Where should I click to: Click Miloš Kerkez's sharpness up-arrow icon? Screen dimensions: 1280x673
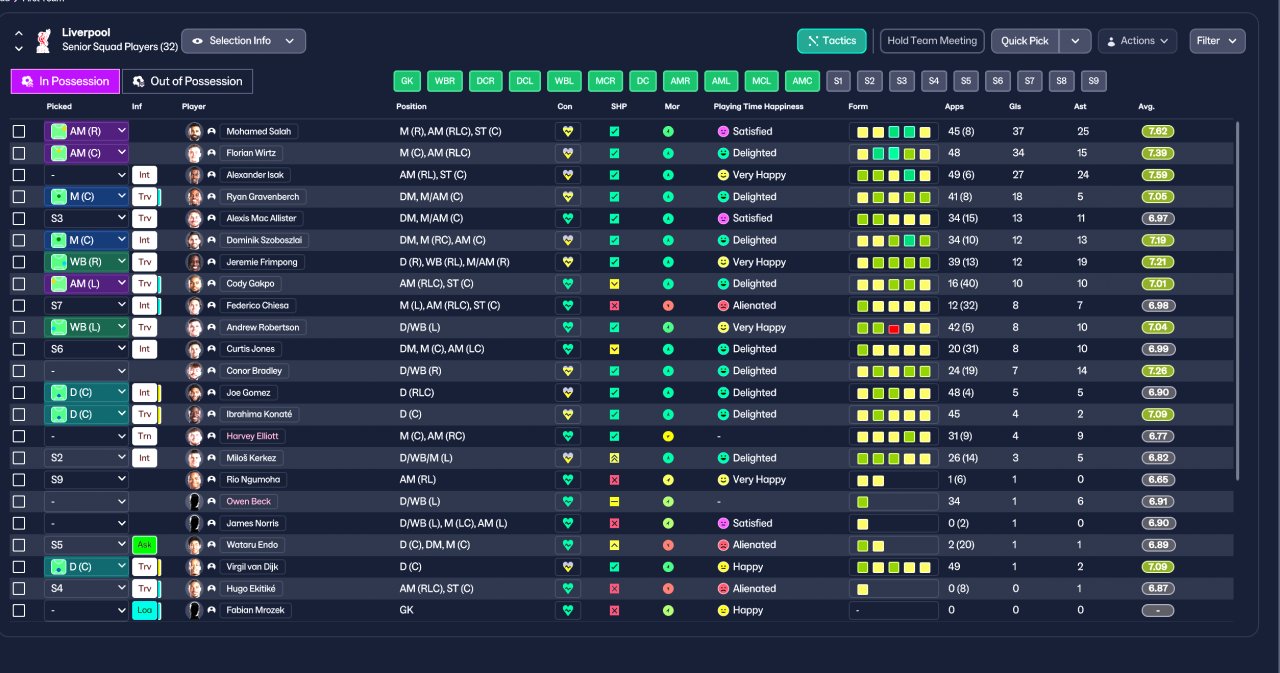(x=614, y=458)
